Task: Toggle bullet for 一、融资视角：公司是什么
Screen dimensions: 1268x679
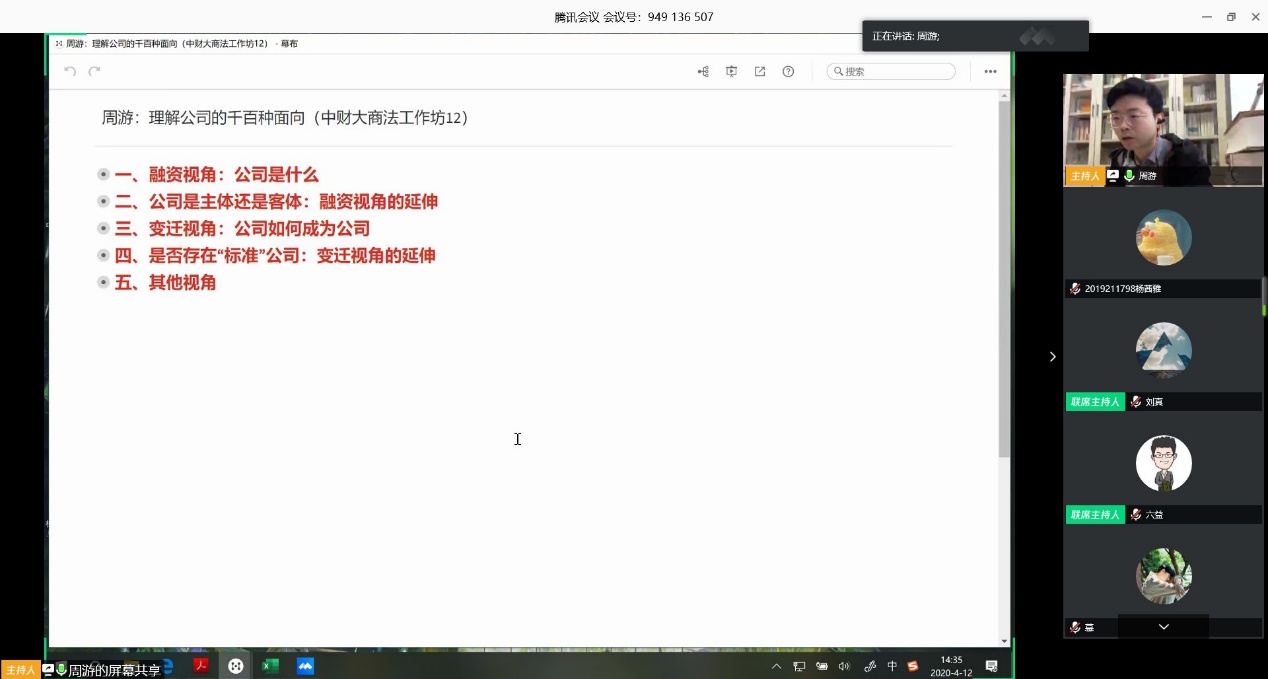Action: pyautogui.click(x=103, y=175)
